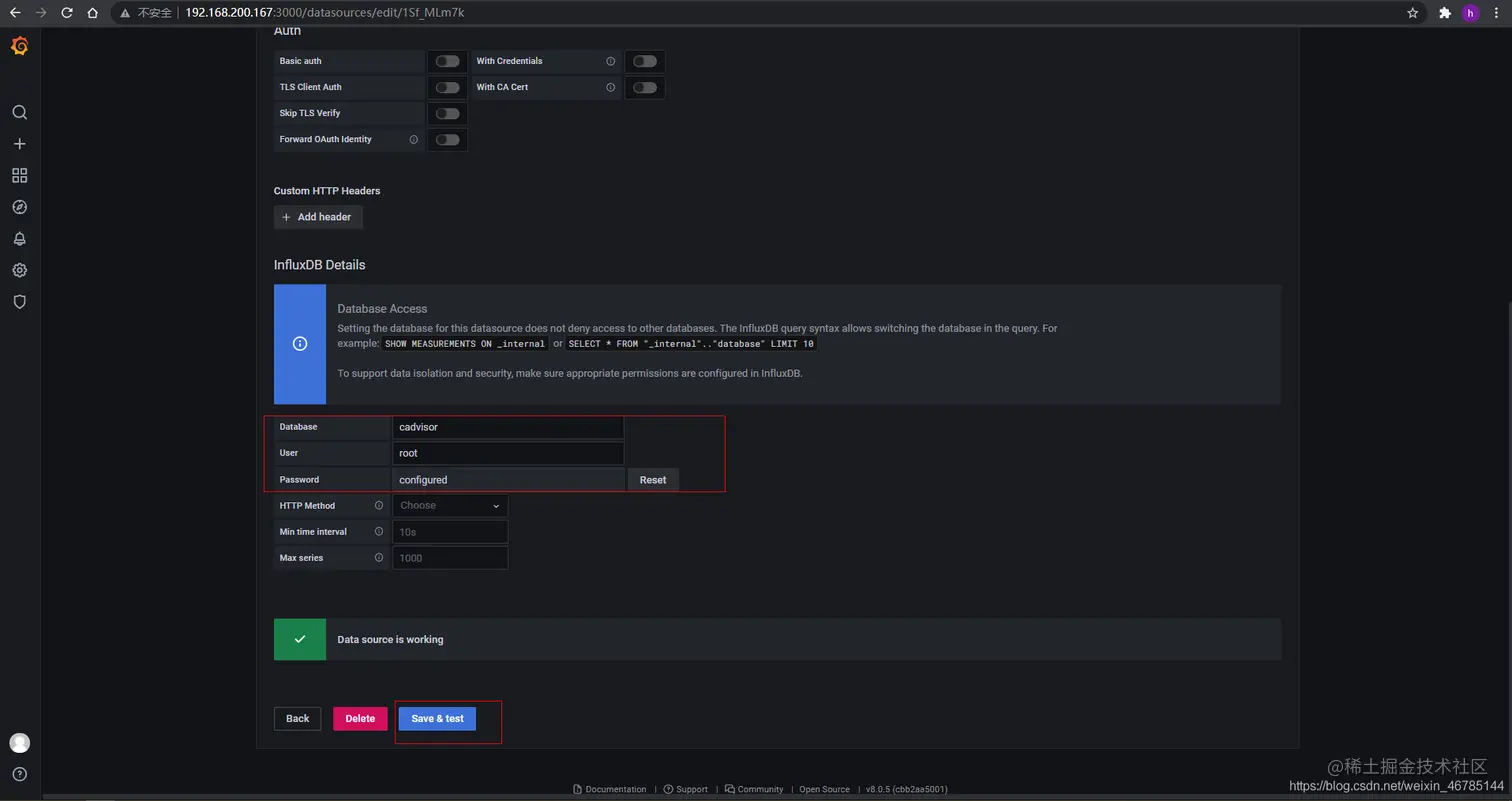The height and width of the screenshot is (801, 1512).
Task: Open the Server Admin shield icon
Action: pos(19,301)
